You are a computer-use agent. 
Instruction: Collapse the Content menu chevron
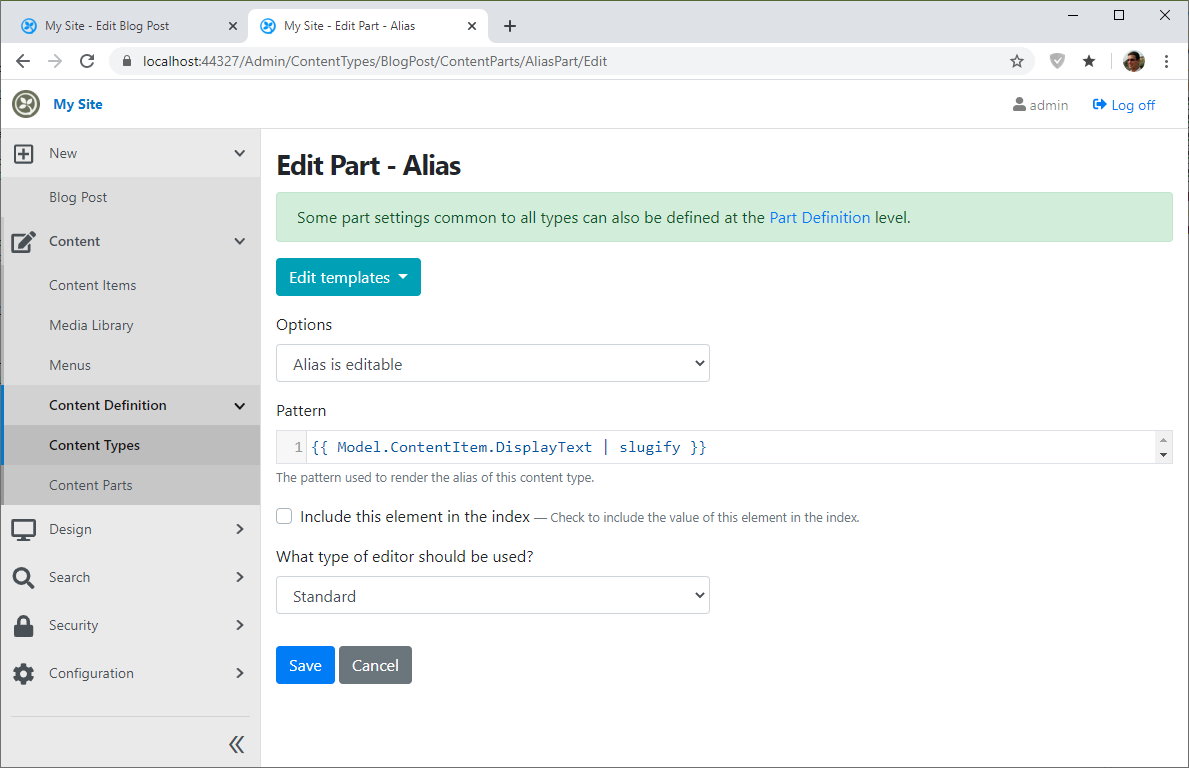[240, 242]
